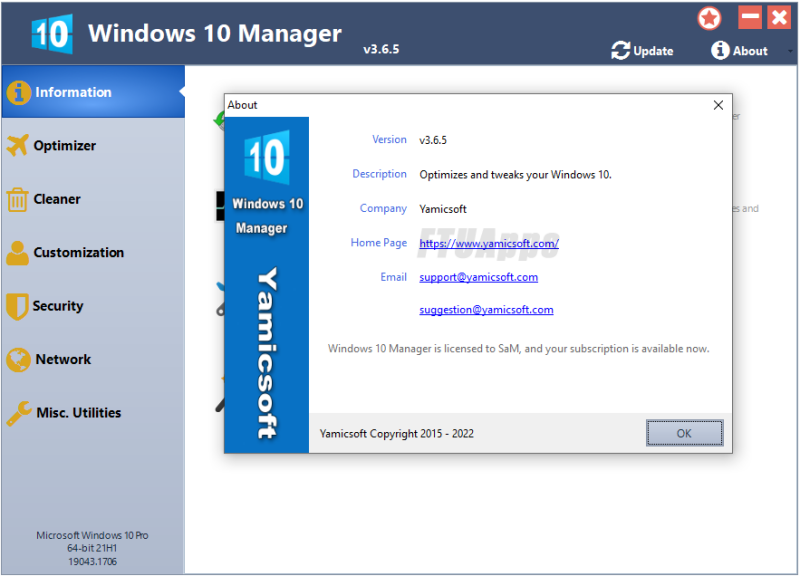Click the Network globe icon
Screen dimensions: 800x576
point(18,360)
